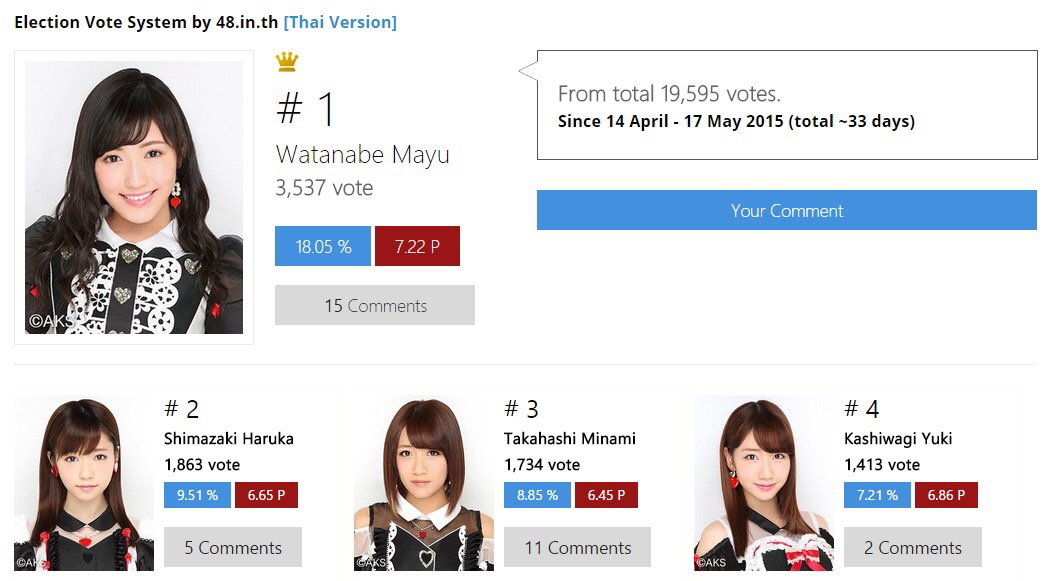1044x581 pixels.
Task: Click the 7.21 % blue badge
Action: (878, 495)
